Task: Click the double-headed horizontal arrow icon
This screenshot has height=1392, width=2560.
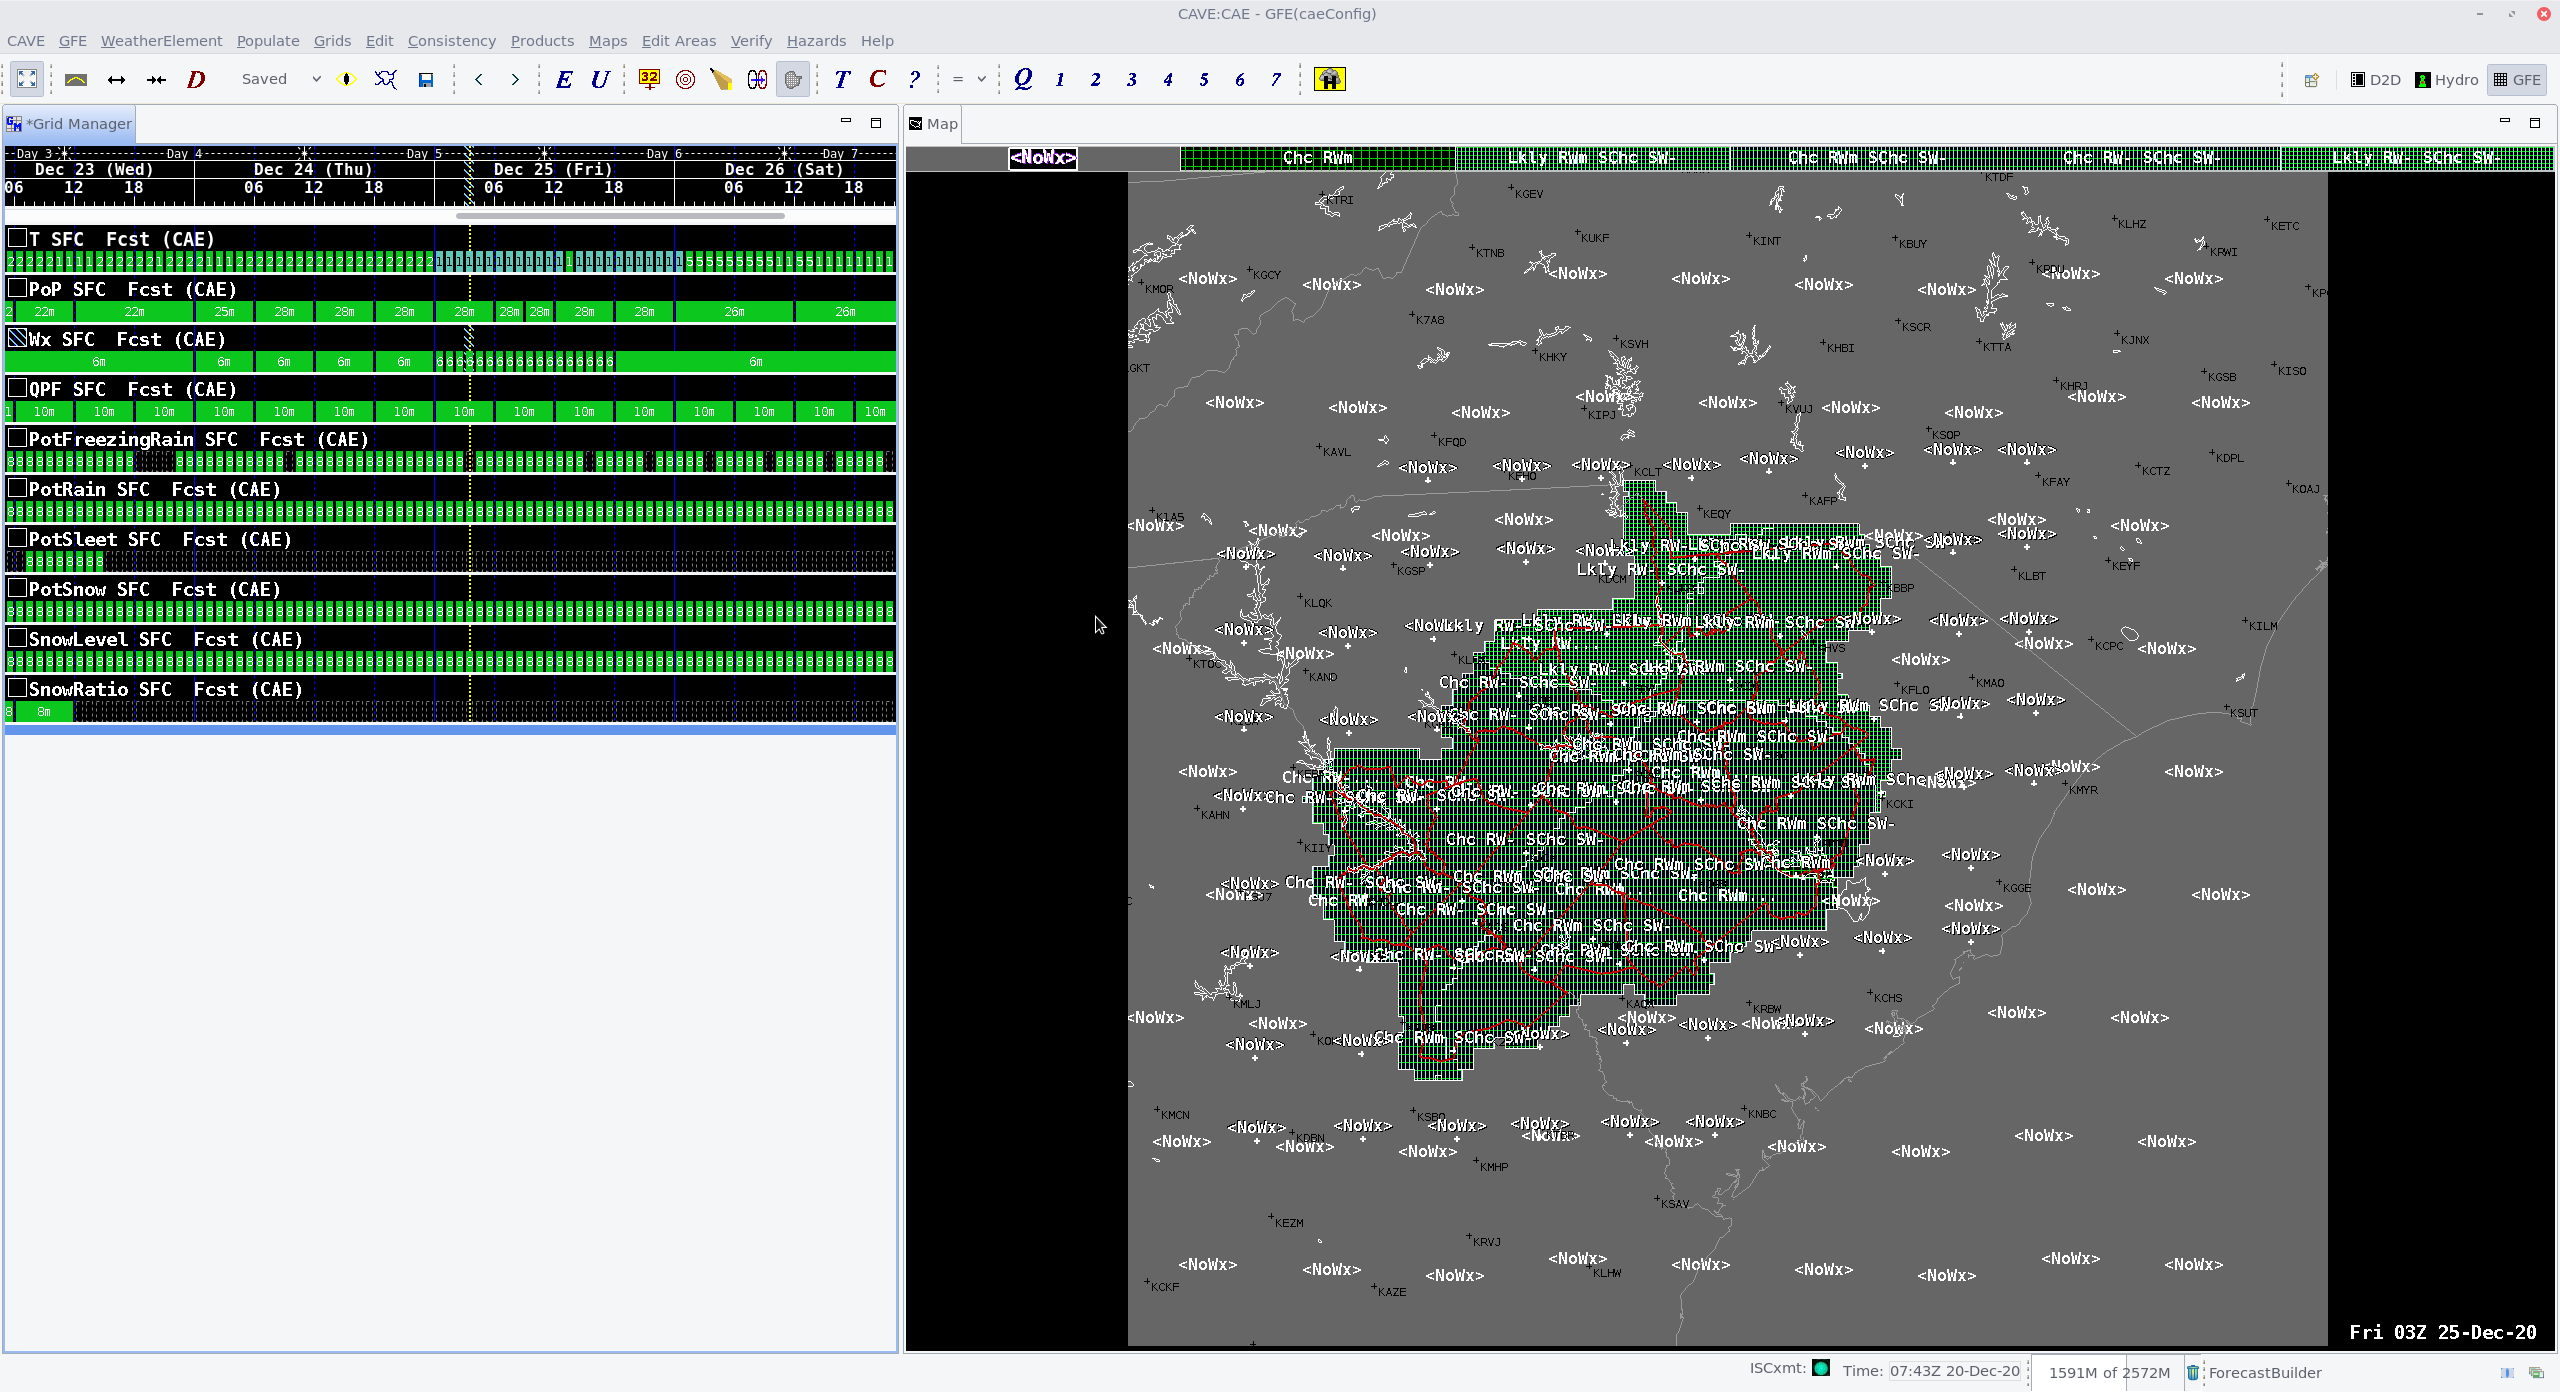Action: click(116, 79)
